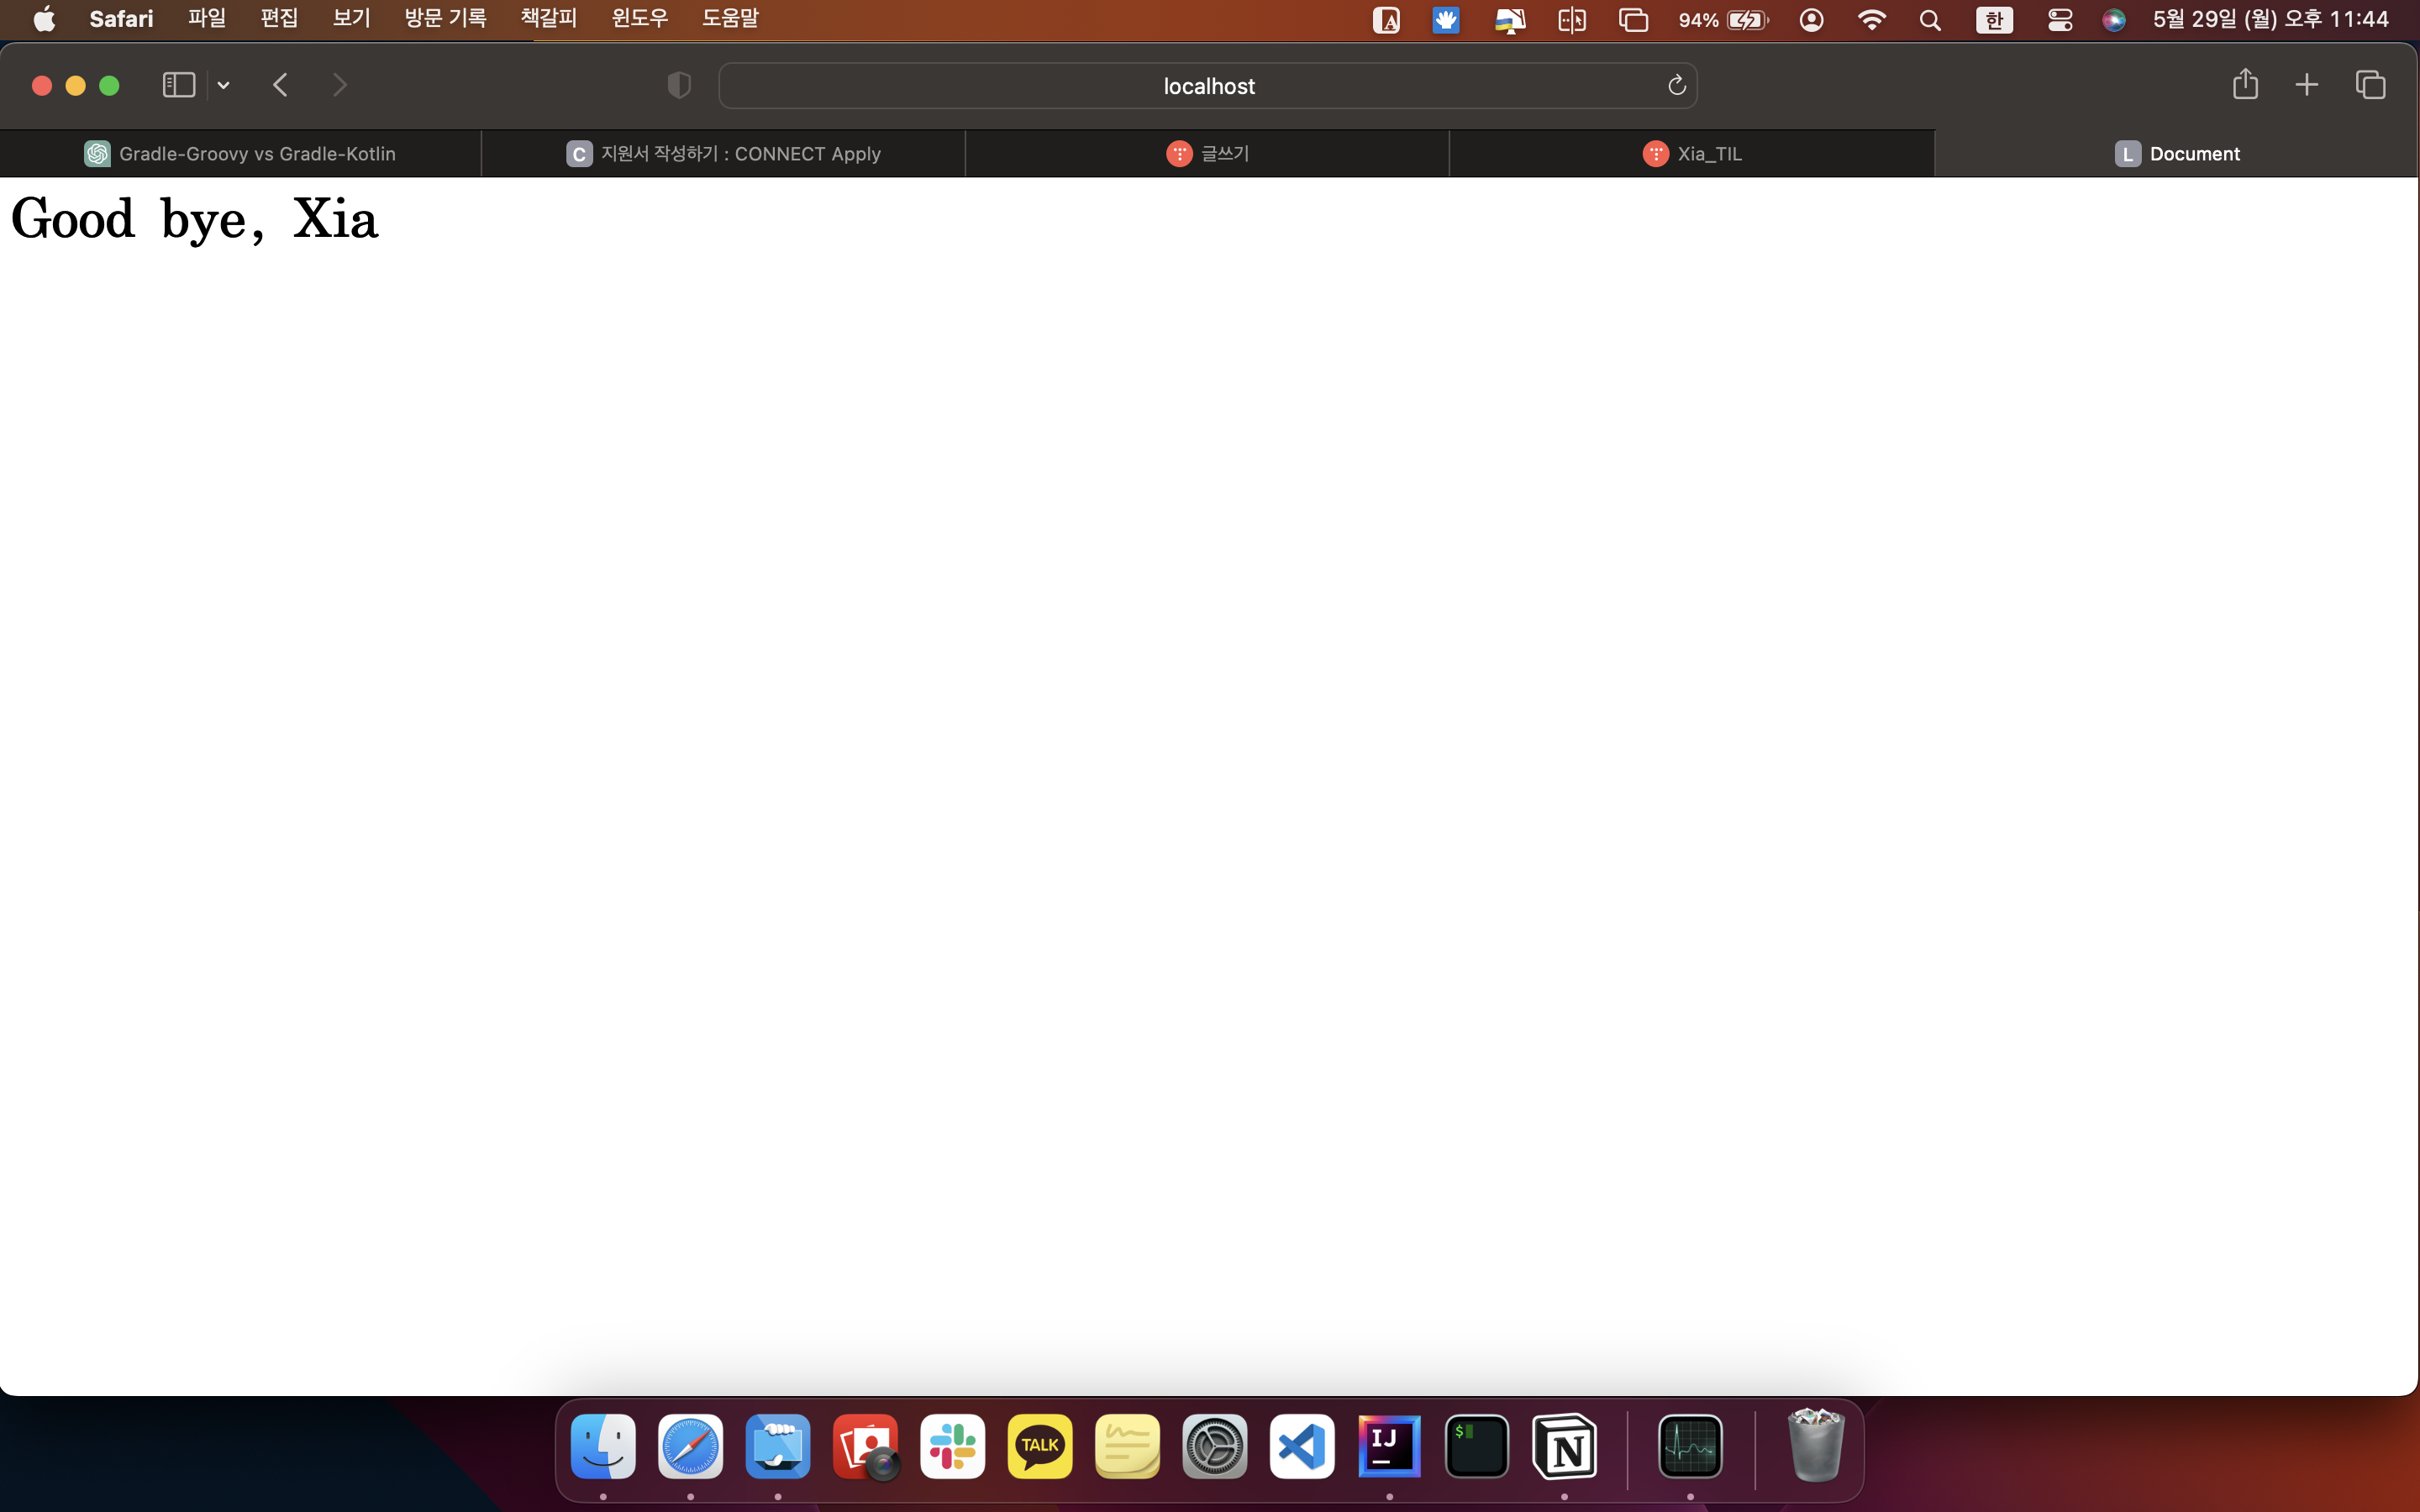Launch IntelliJ IDEA from the Dock
Screen dimensions: 2420x1512
coord(1389,1446)
